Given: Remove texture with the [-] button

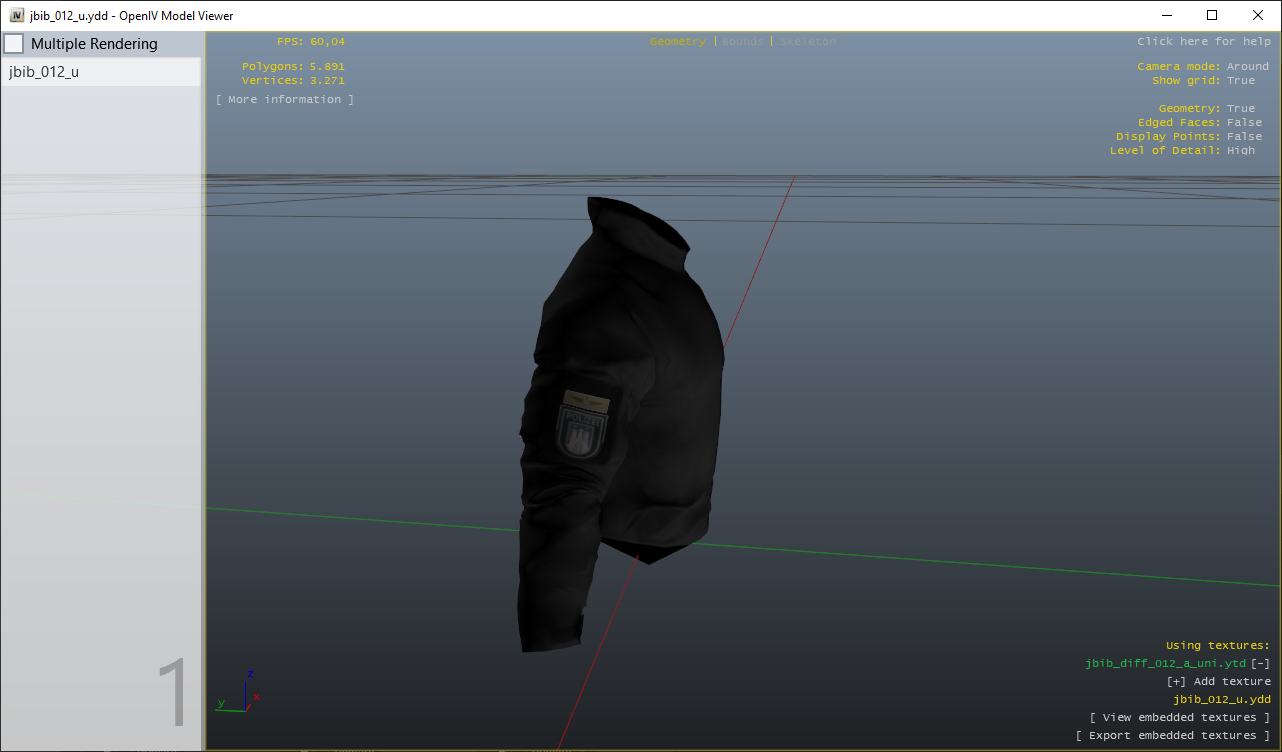Looking at the screenshot, I should 1261,664.
